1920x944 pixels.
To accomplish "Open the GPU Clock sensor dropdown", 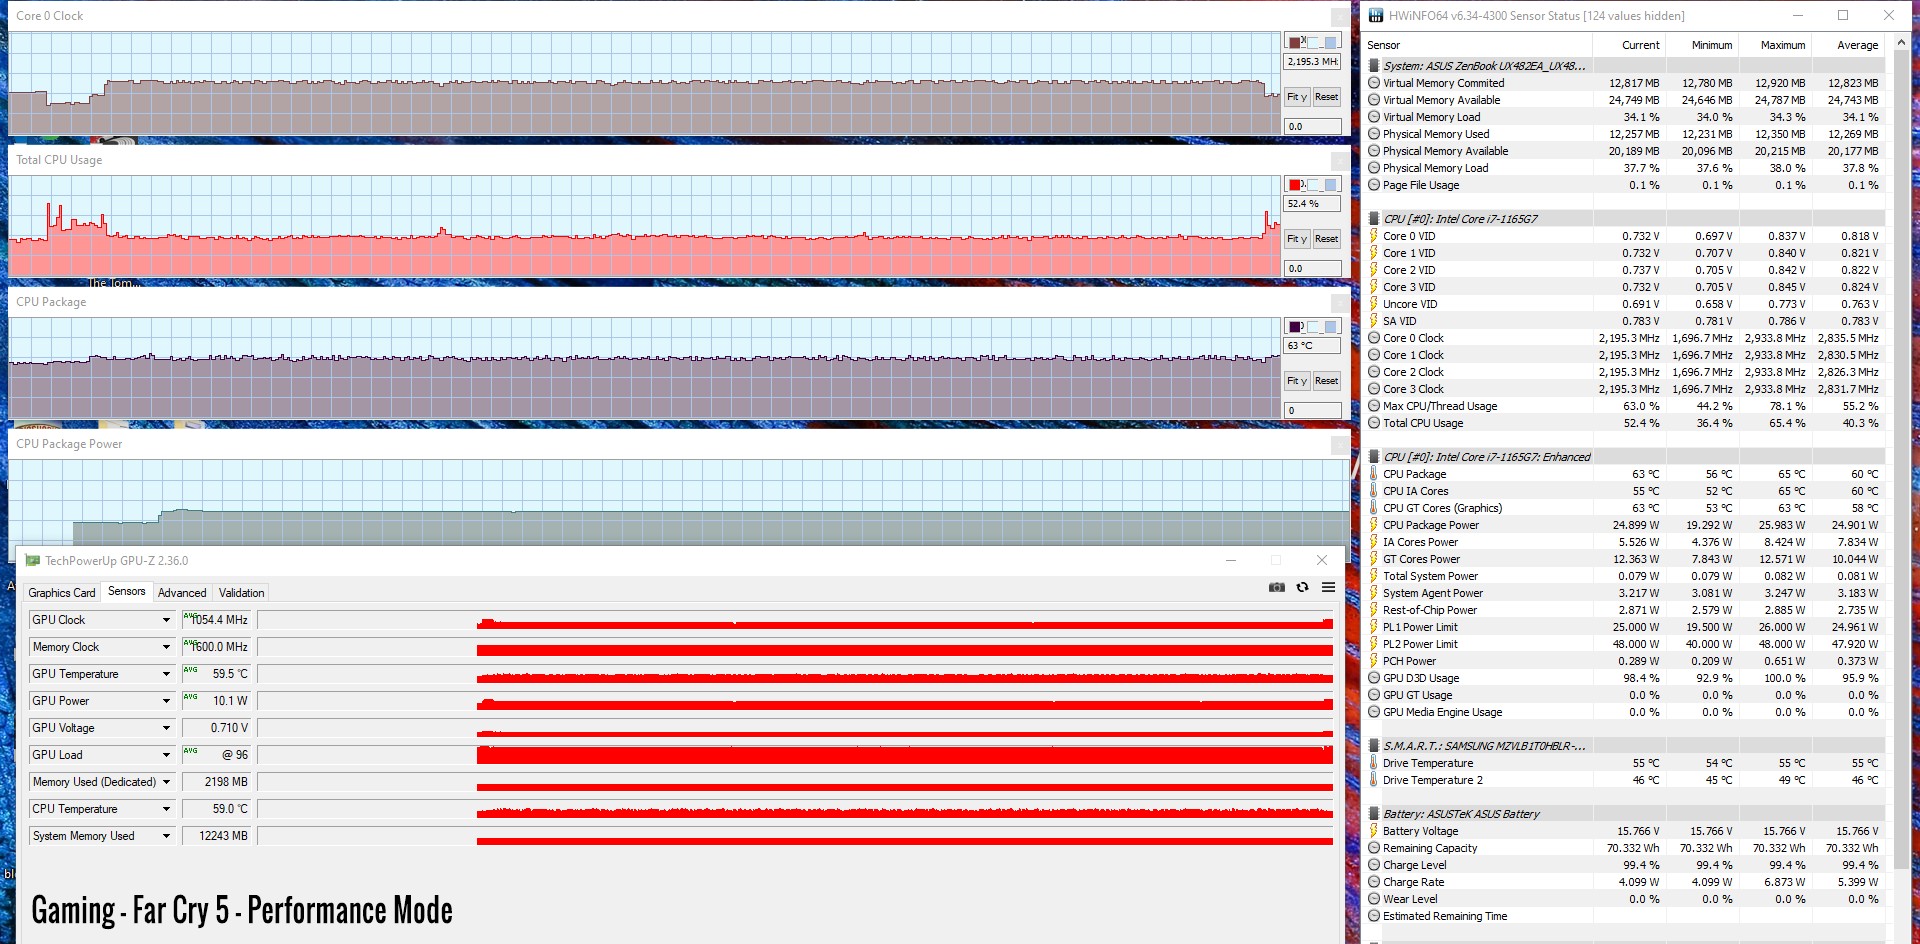I will point(166,620).
